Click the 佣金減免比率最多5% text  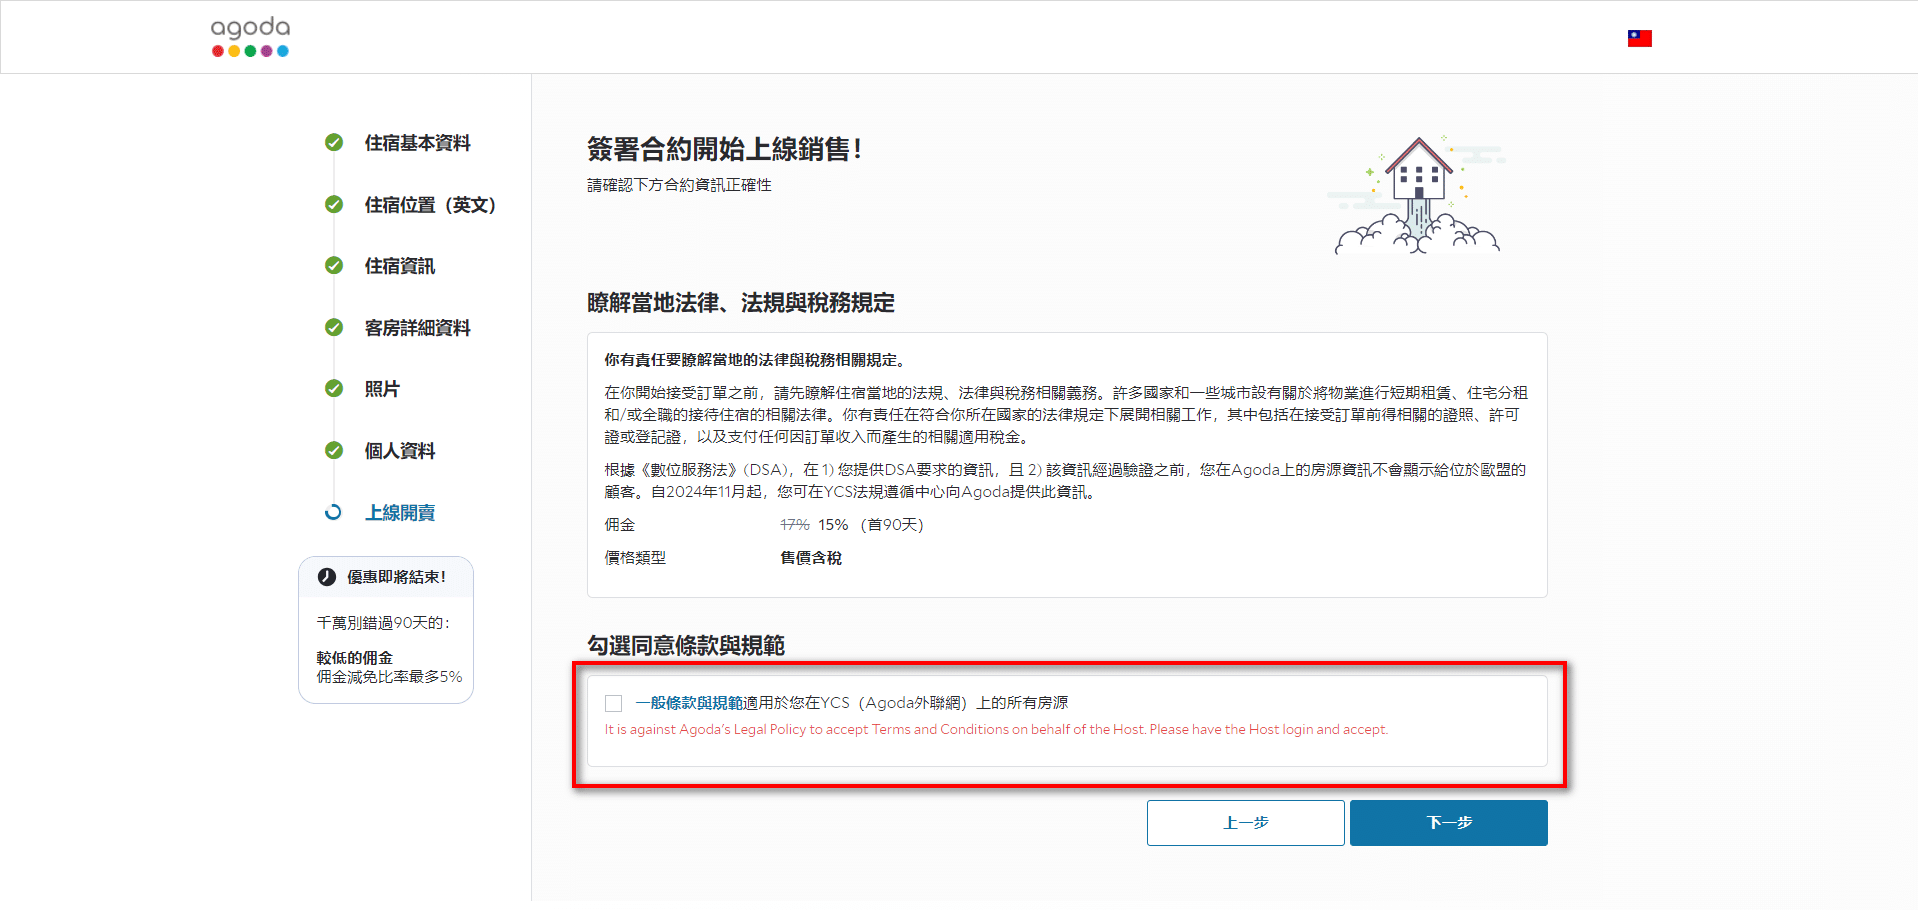[x=389, y=677]
